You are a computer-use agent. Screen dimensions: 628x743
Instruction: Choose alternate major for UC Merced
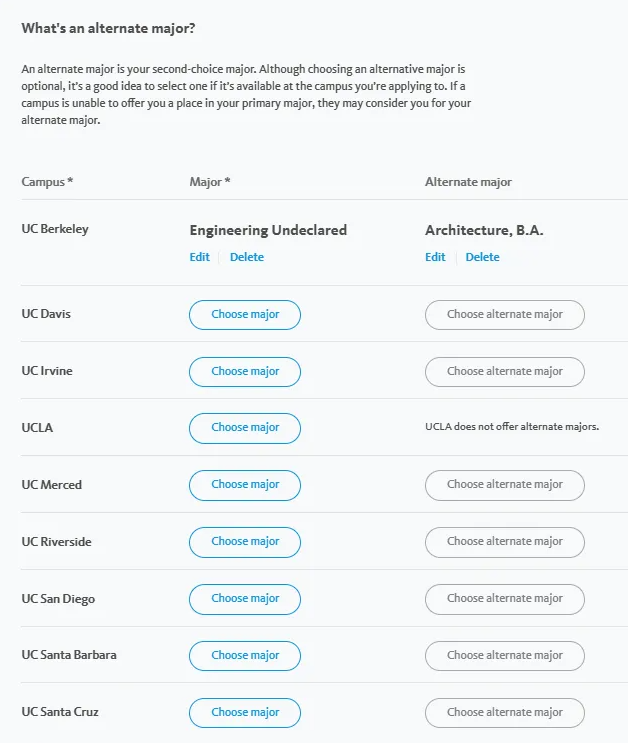[x=504, y=485]
